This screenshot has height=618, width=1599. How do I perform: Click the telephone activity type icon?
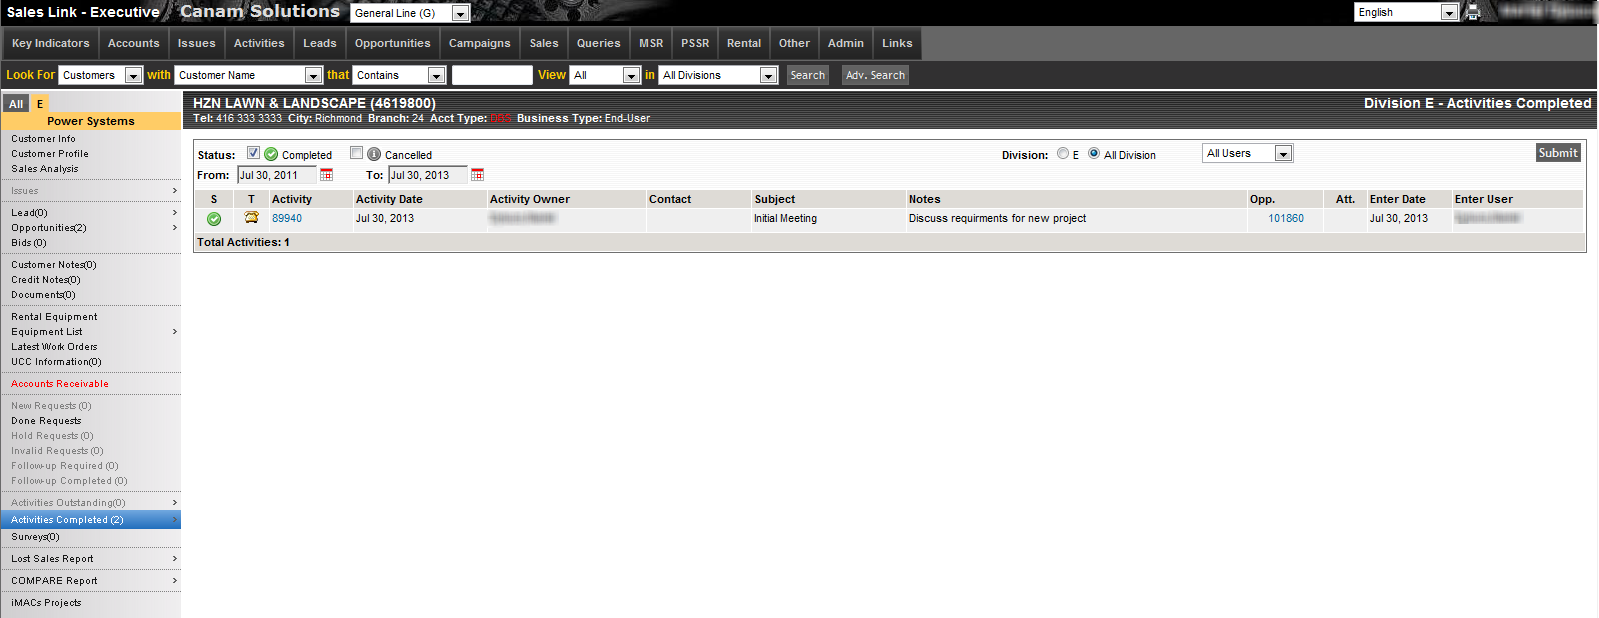coord(251,218)
